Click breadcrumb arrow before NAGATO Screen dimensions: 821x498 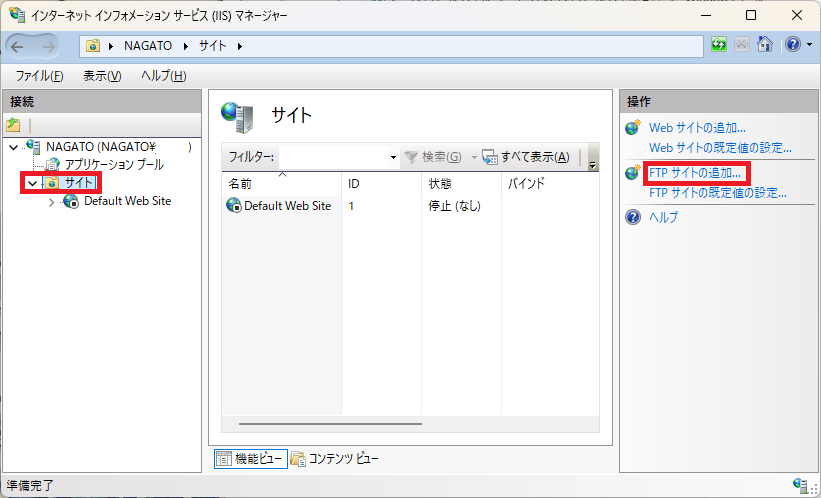[111, 46]
